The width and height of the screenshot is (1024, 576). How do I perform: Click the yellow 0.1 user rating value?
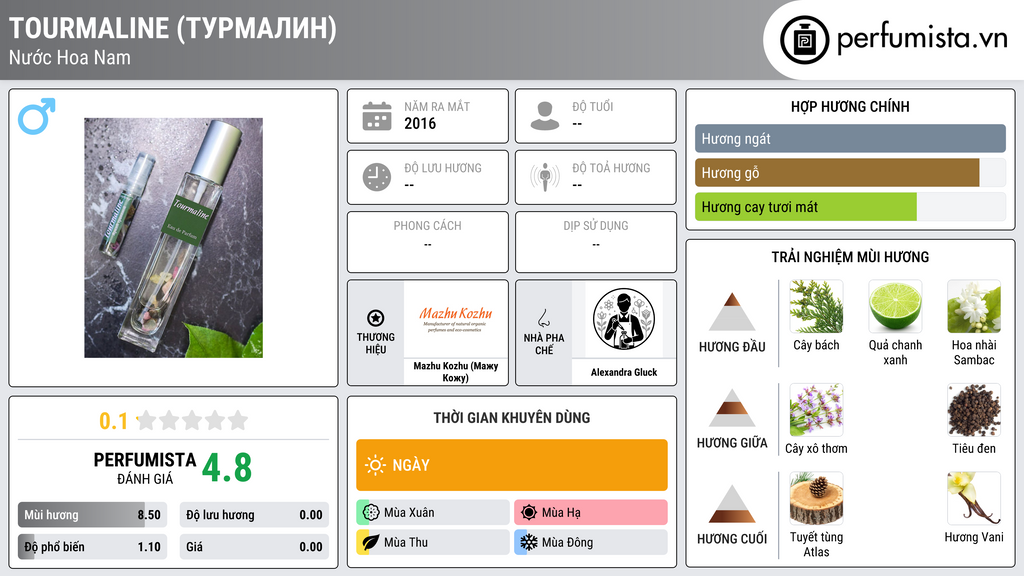click(x=113, y=421)
